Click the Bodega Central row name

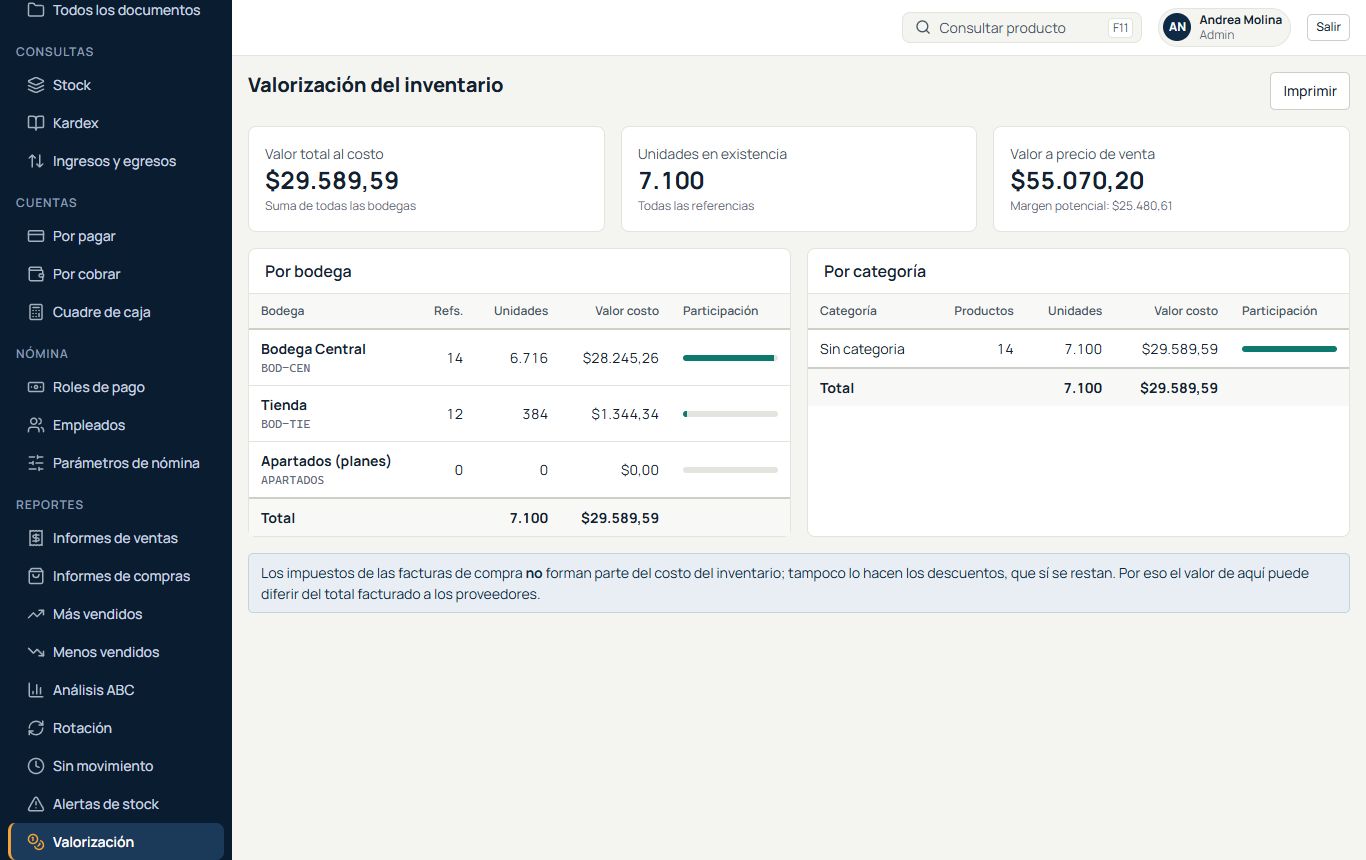click(x=313, y=349)
